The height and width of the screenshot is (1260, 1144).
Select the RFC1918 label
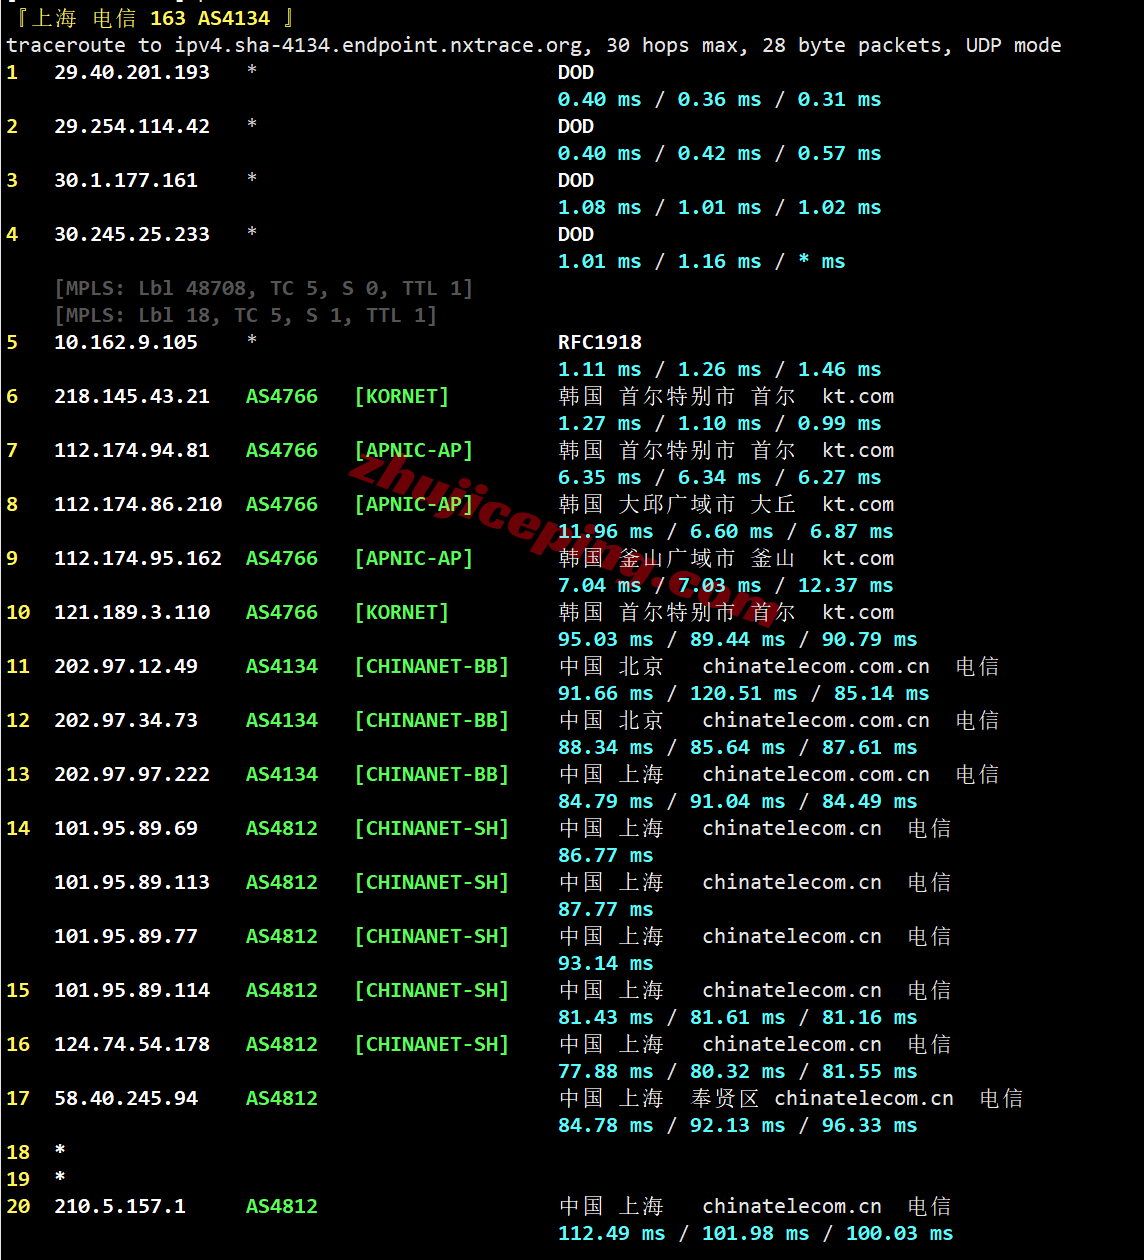click(x=600, y=342)
